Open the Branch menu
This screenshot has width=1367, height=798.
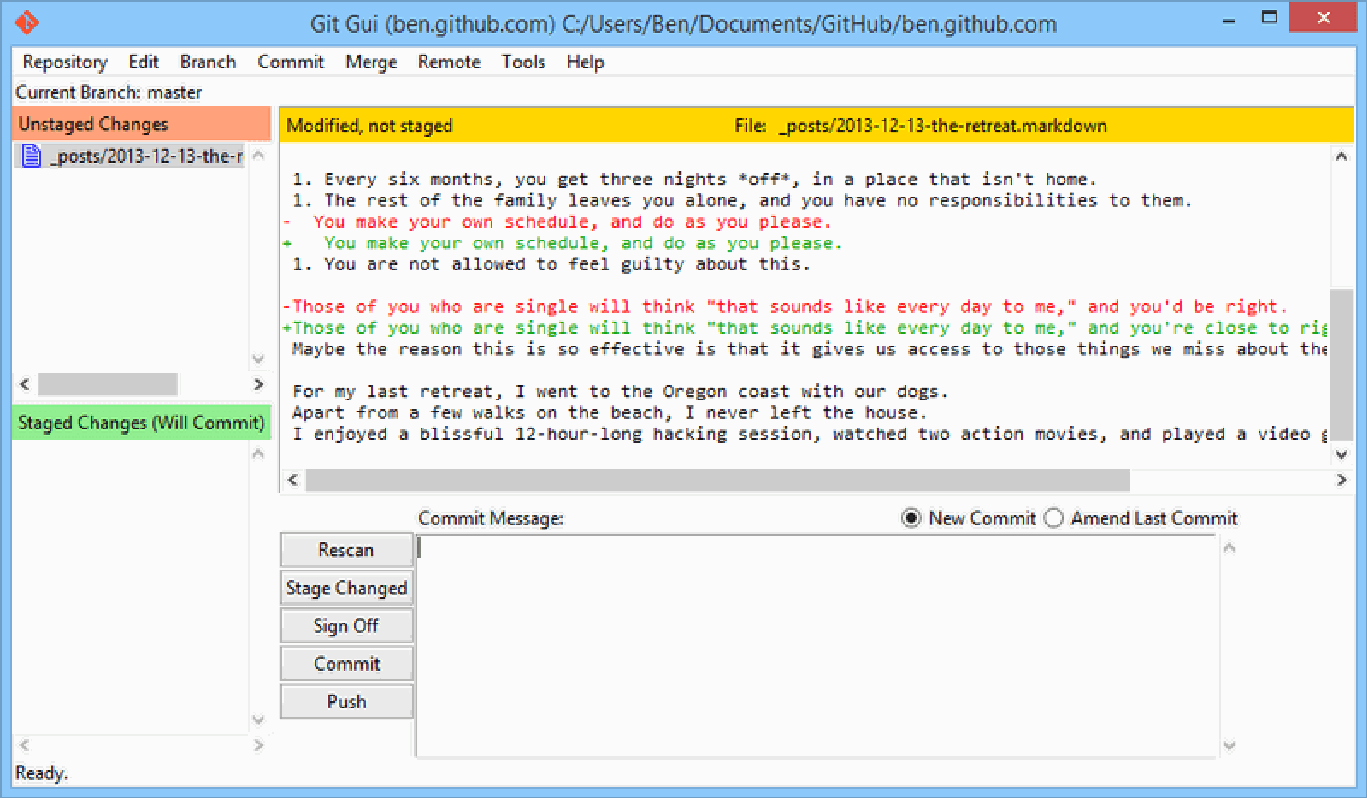(x=208, y=62)
